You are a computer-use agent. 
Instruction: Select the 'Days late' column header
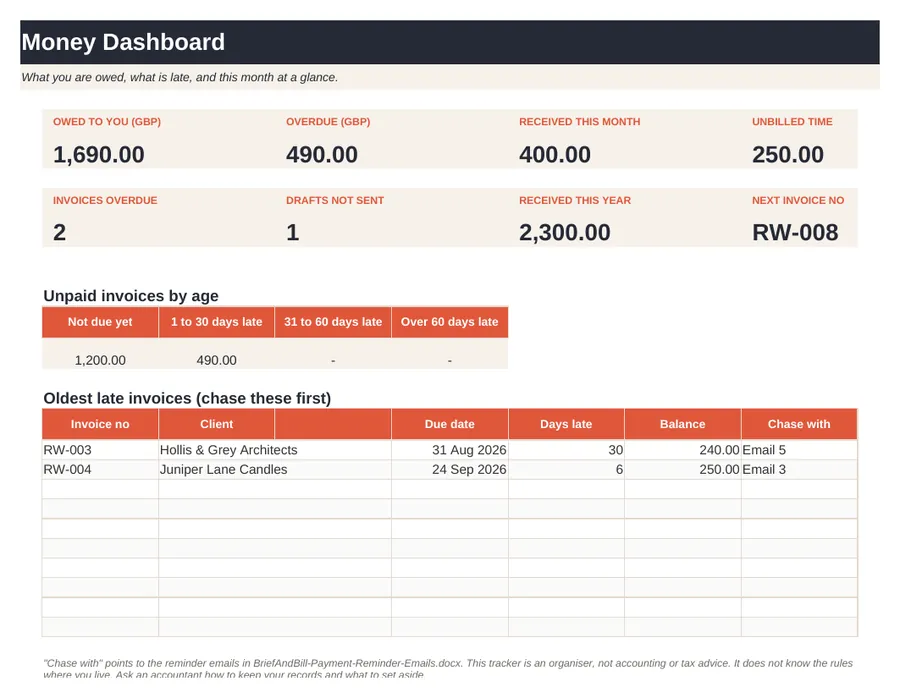tap(566, 424)
